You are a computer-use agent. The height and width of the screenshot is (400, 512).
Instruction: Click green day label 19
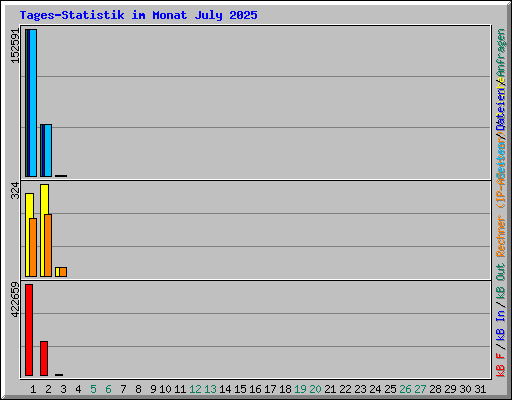pos(300,389)
